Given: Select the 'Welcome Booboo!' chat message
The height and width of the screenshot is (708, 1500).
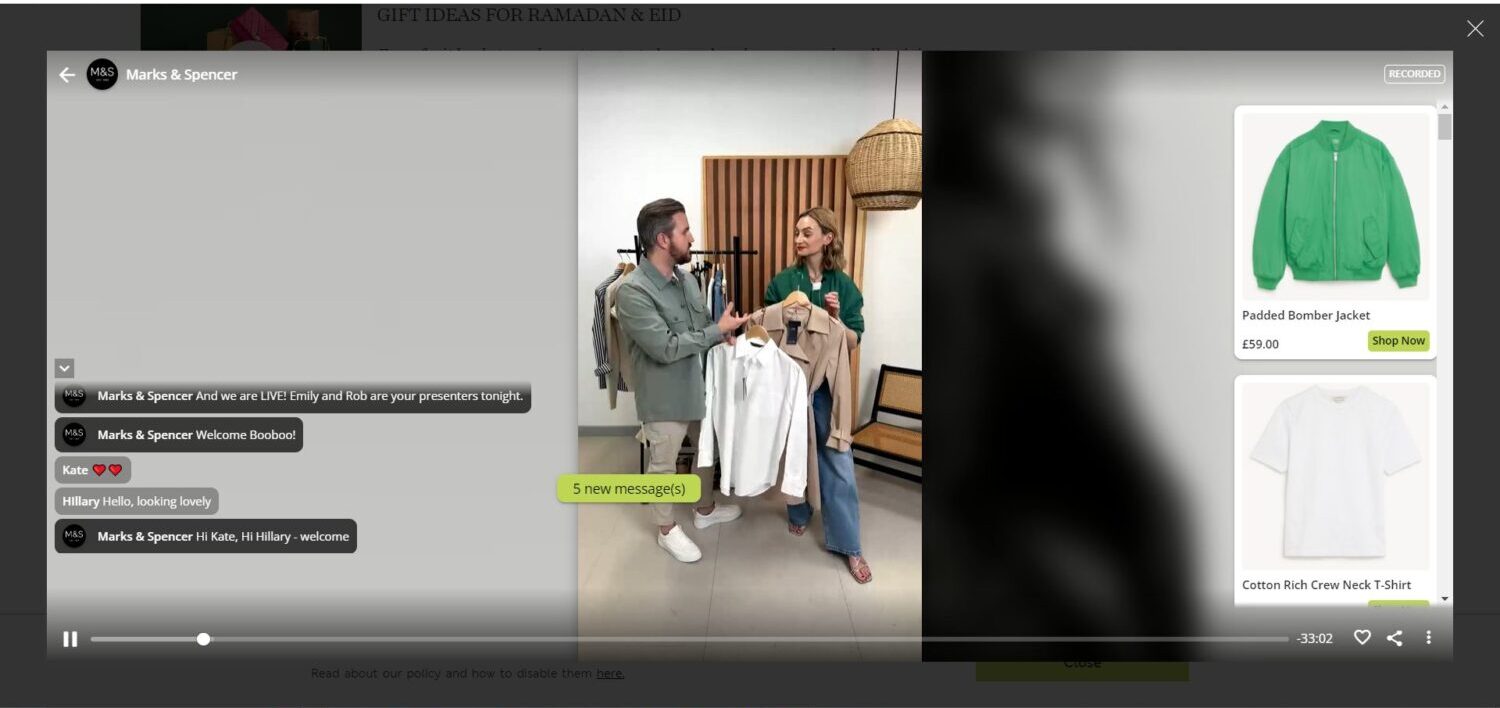Looking at the screenshot, I should [x=179, y=435].
